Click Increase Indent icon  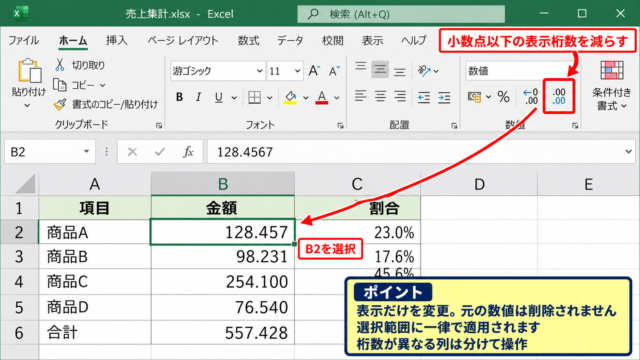coord(444,98)
